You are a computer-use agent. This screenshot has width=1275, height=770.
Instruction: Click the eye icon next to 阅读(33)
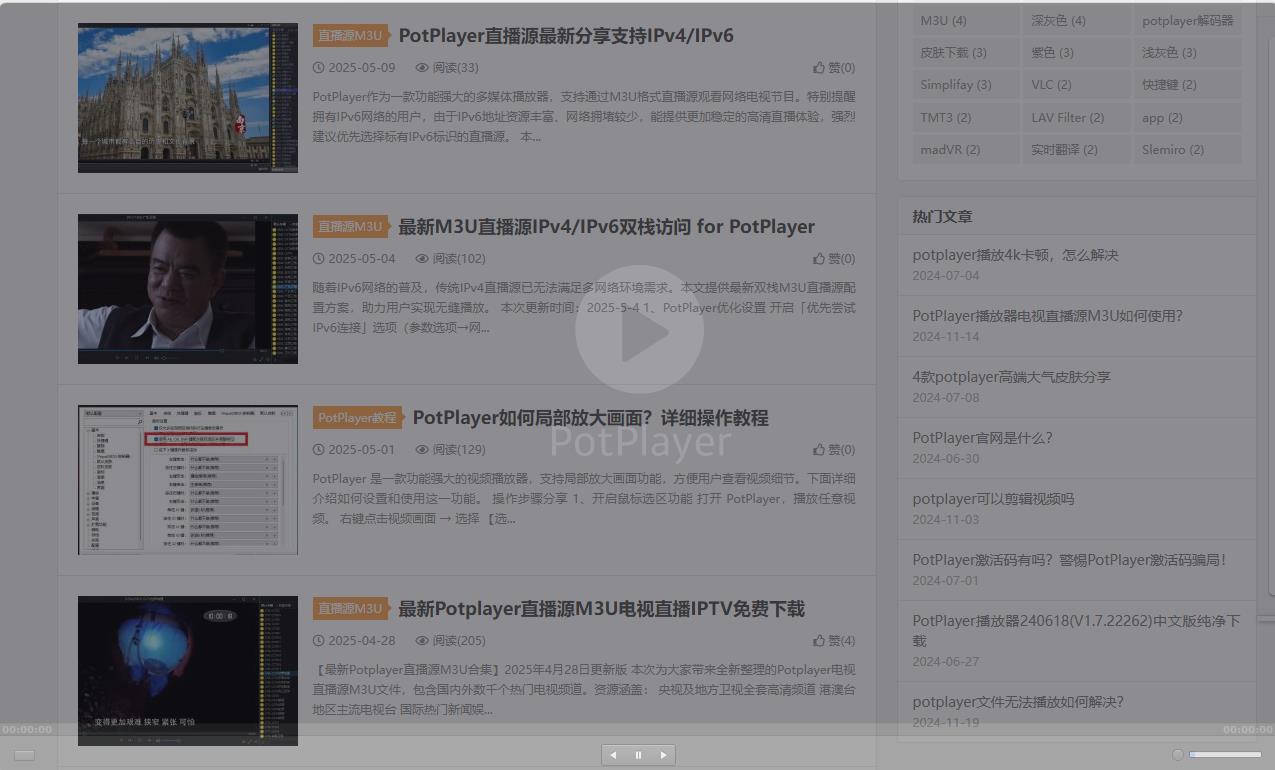pos(422,68)
